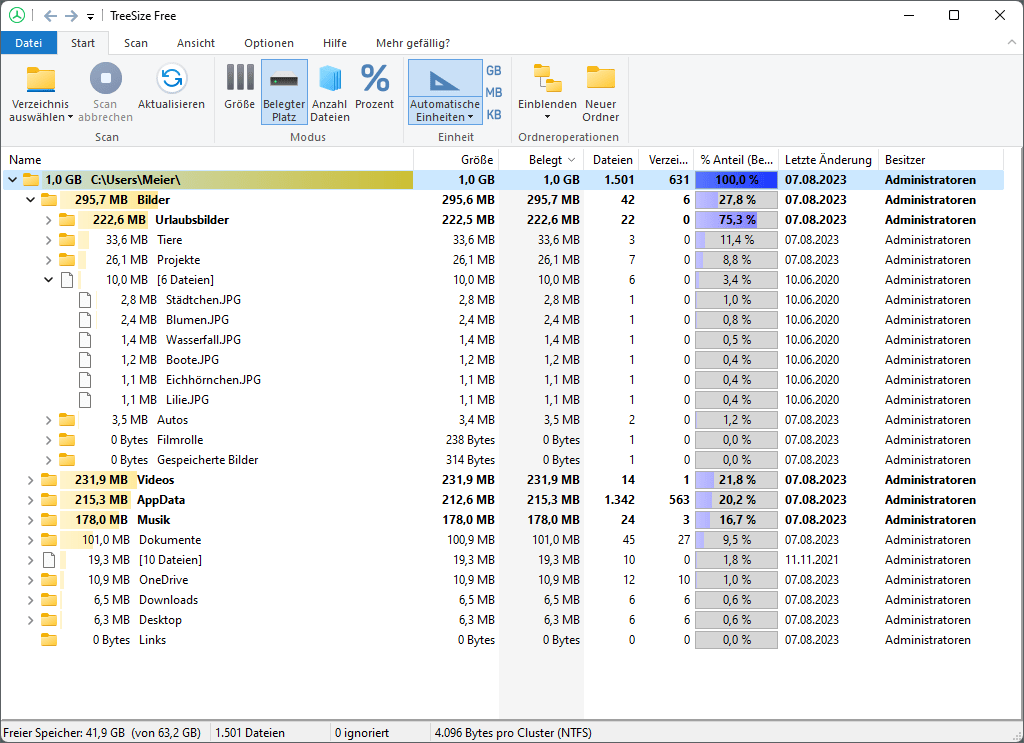Click the Autos folder icon
Screen dimensions: 1024x743
(x=67, y=420)
